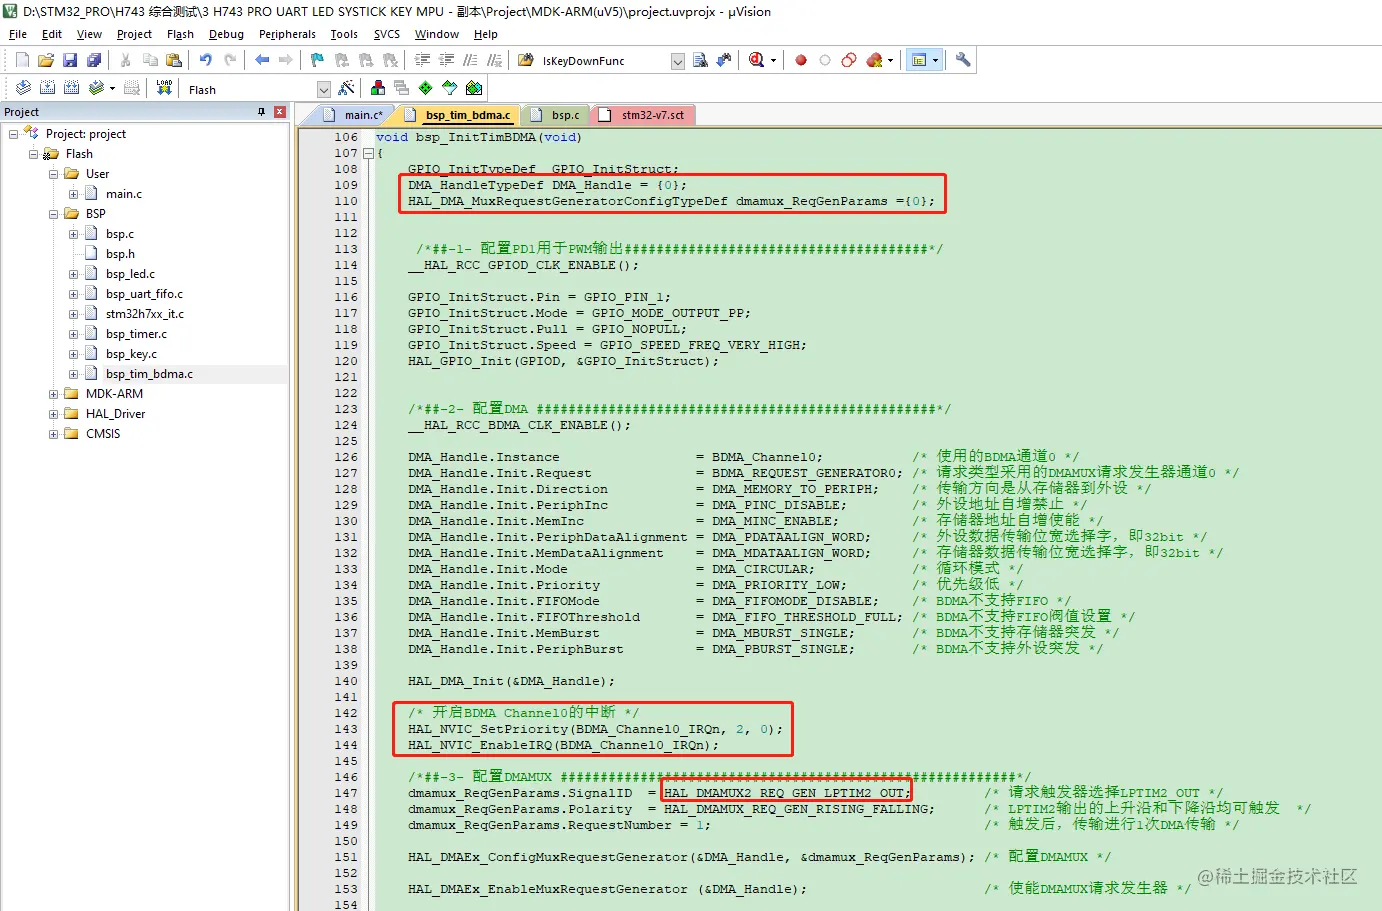Close the Project panel with the red X
This screenshot has height=911, width=1382.
click(280, 112)
